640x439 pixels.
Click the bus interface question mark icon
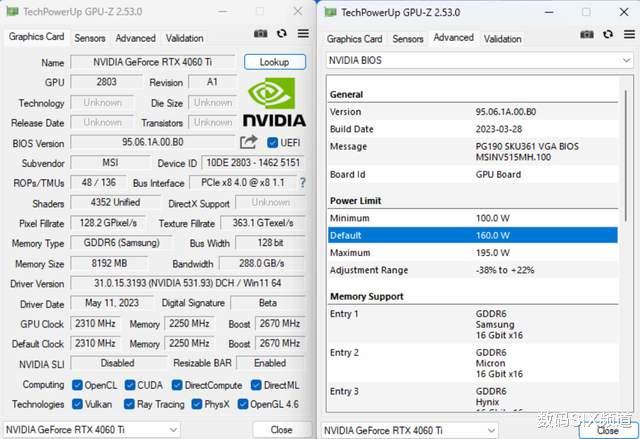click(x=302, y=182)
